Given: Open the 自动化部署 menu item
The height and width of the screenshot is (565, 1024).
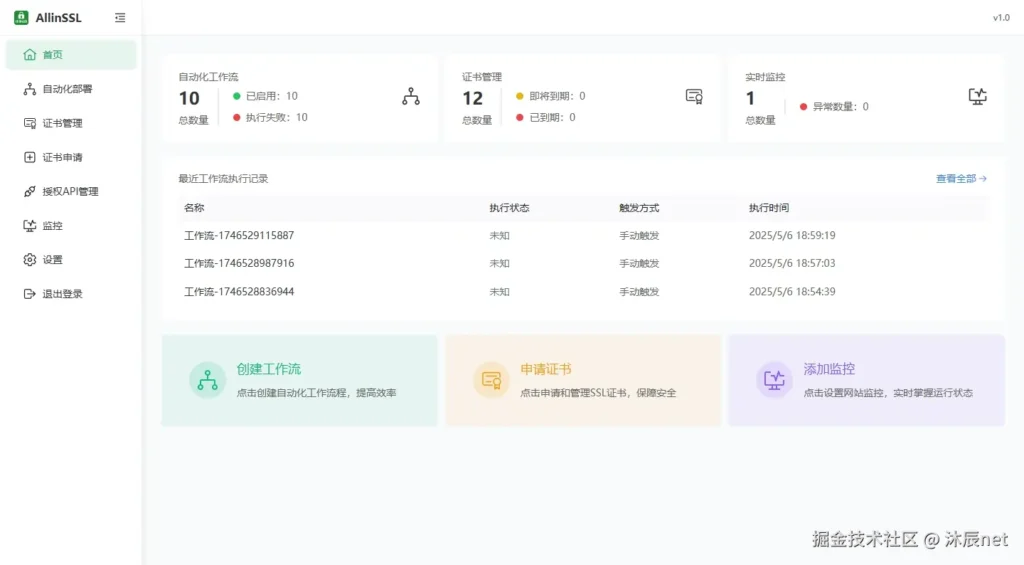Looking at the screenshot, I should point(71,89).
